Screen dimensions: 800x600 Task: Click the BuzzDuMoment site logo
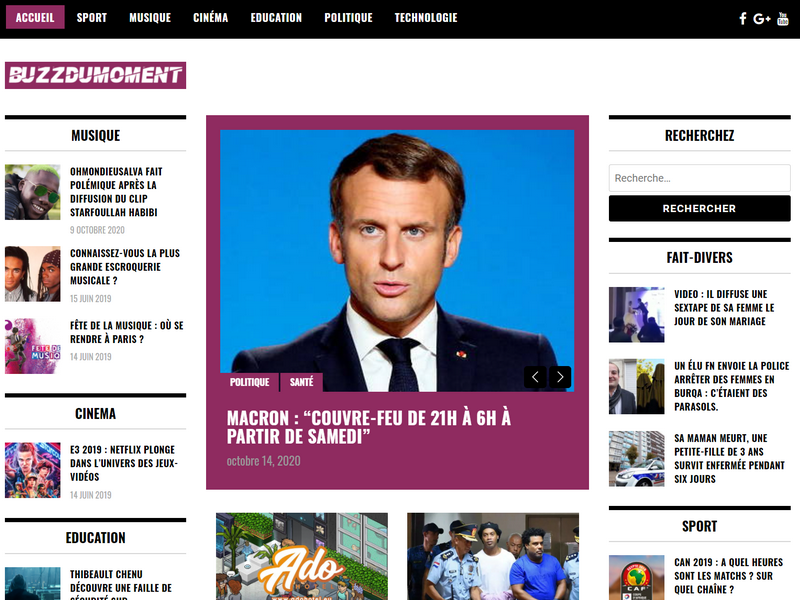point(95,75)
